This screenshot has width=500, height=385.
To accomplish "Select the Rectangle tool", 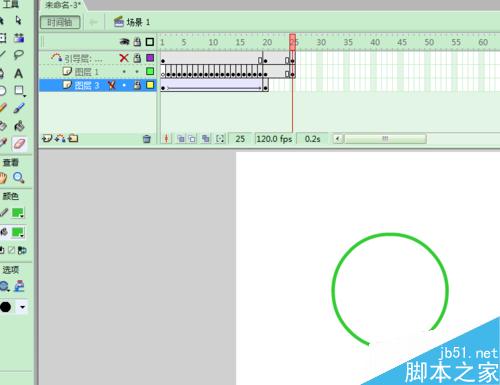I will (x=19, y=90).
